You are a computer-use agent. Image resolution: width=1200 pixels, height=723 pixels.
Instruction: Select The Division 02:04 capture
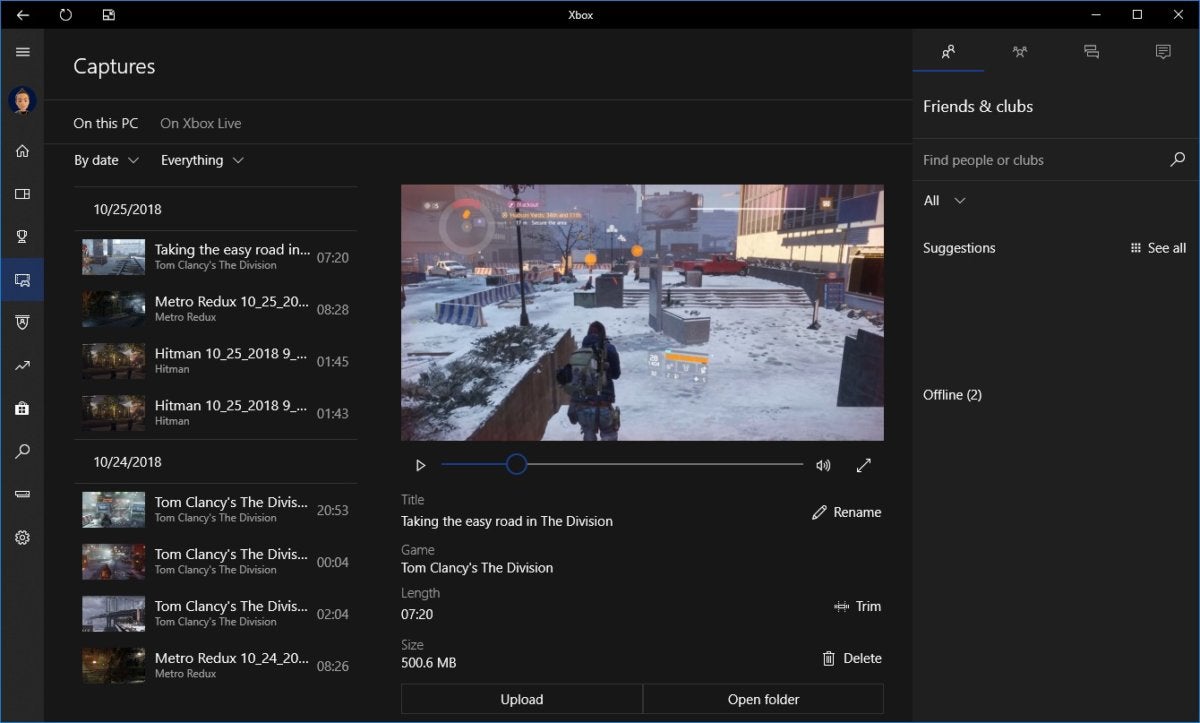[x=216, y=614]
